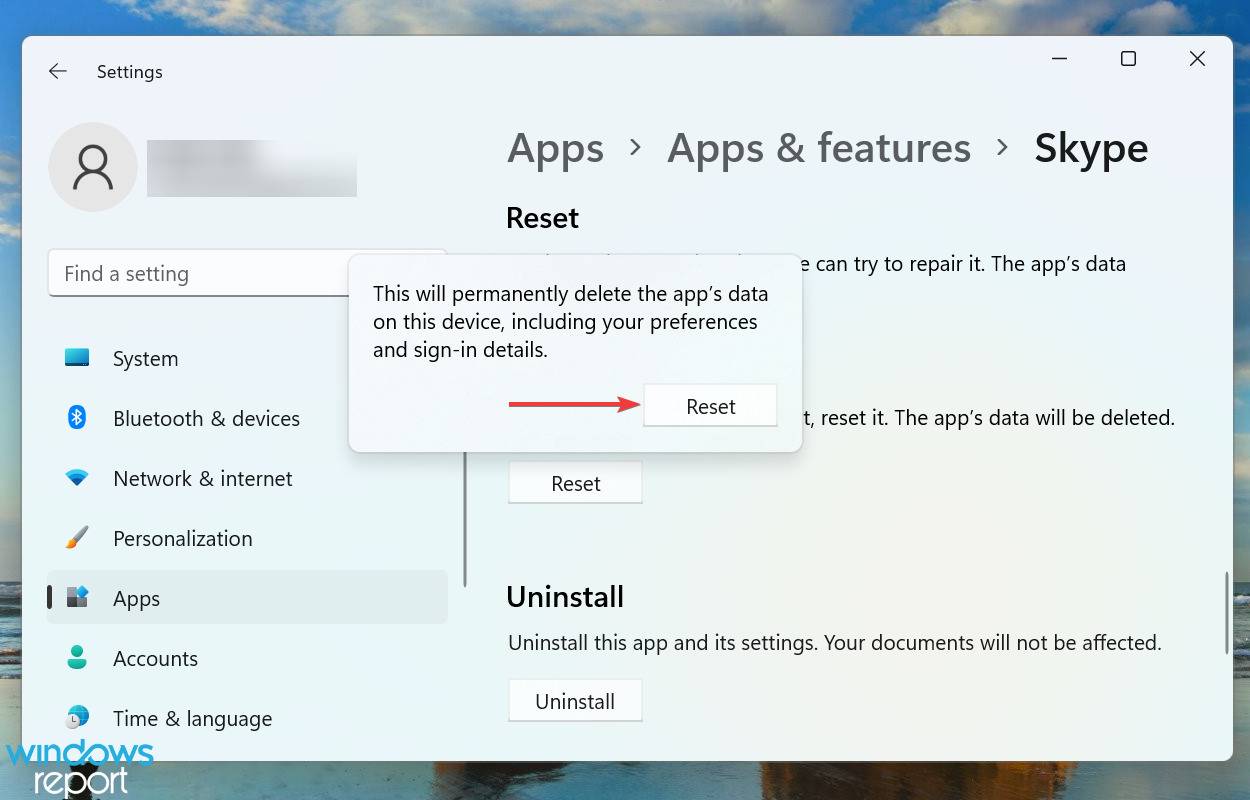Screen dimensions: 1250x800
Task: Navigate to Apps via breadcrumb
Action: [x=555, y=148]
